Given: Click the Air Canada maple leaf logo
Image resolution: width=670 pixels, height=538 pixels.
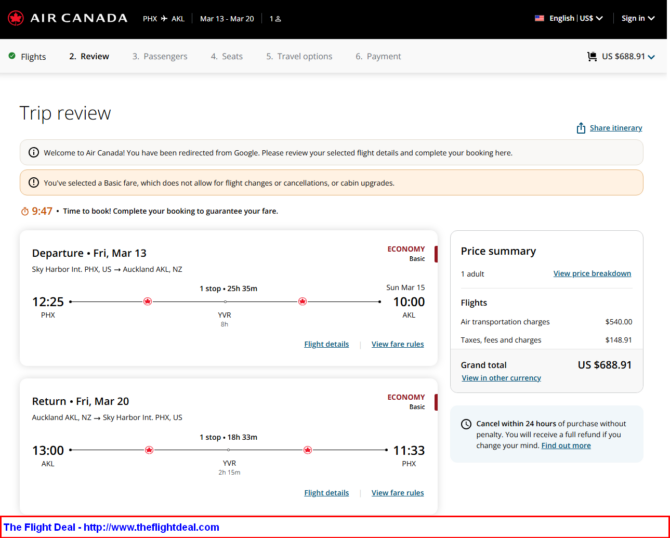Looking at the screenshot, I should [16, 18].
